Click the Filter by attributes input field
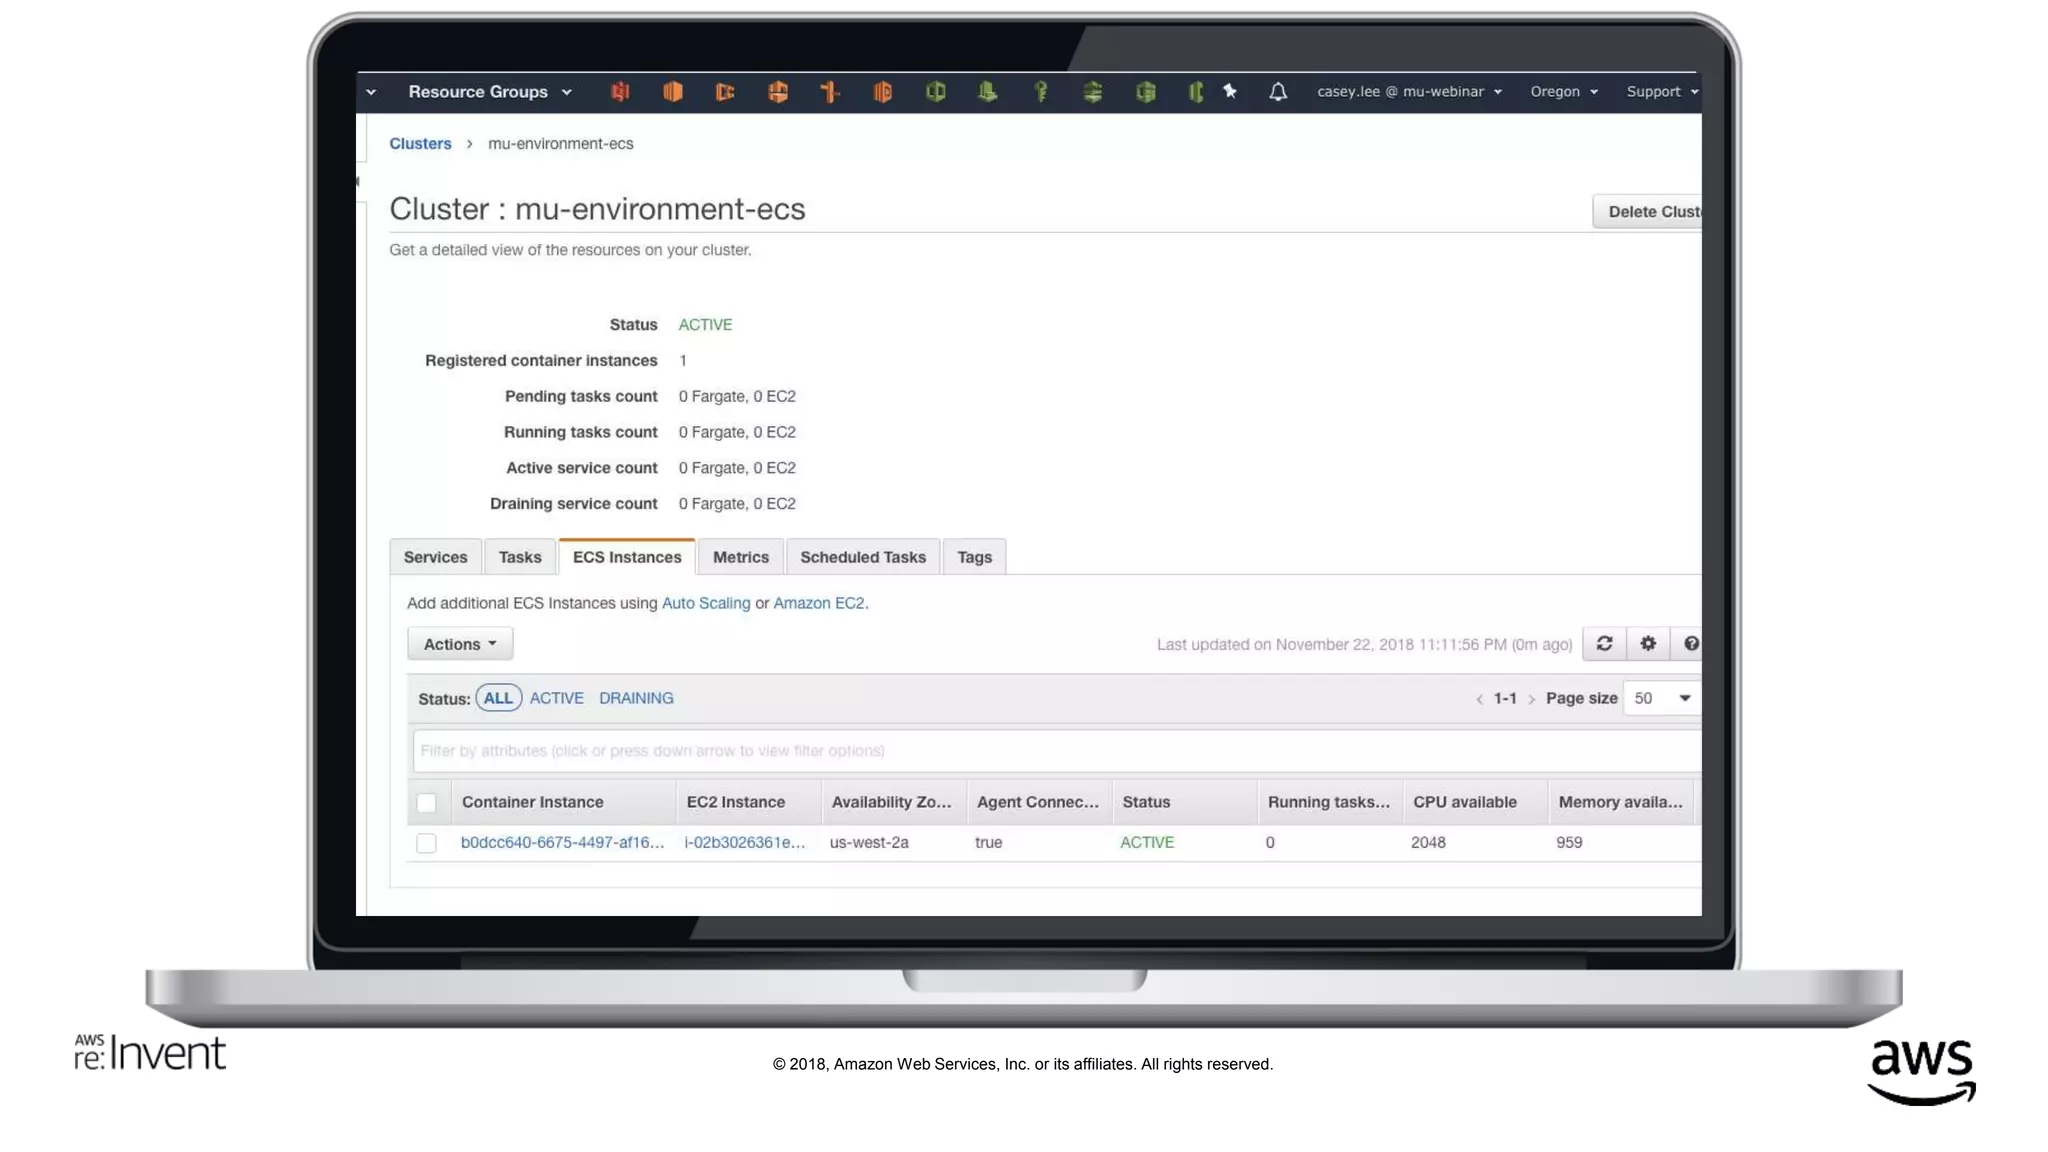2048x1152 pixels. pyautogui.click(x=1057, y=751)
